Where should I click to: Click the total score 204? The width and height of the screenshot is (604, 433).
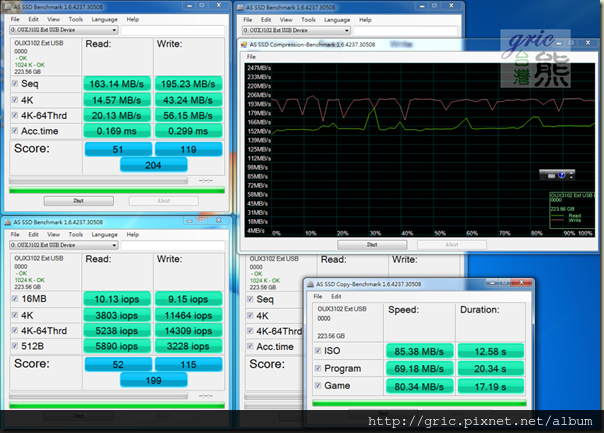(153, 165)
